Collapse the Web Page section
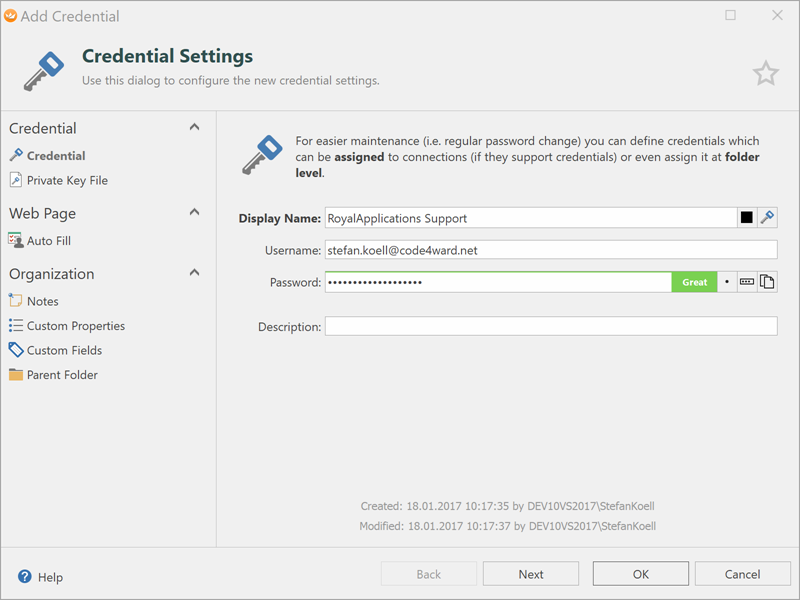800x600 pixels. (194, 212)
